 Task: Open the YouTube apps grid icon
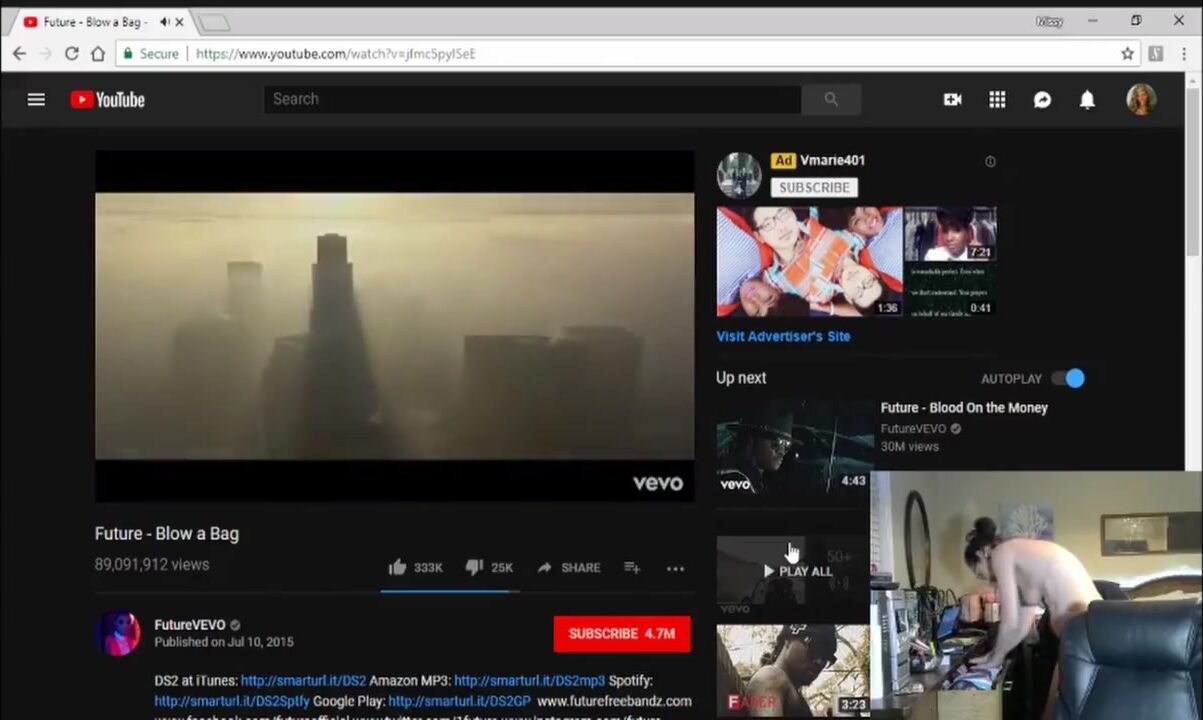click(997, 99)
